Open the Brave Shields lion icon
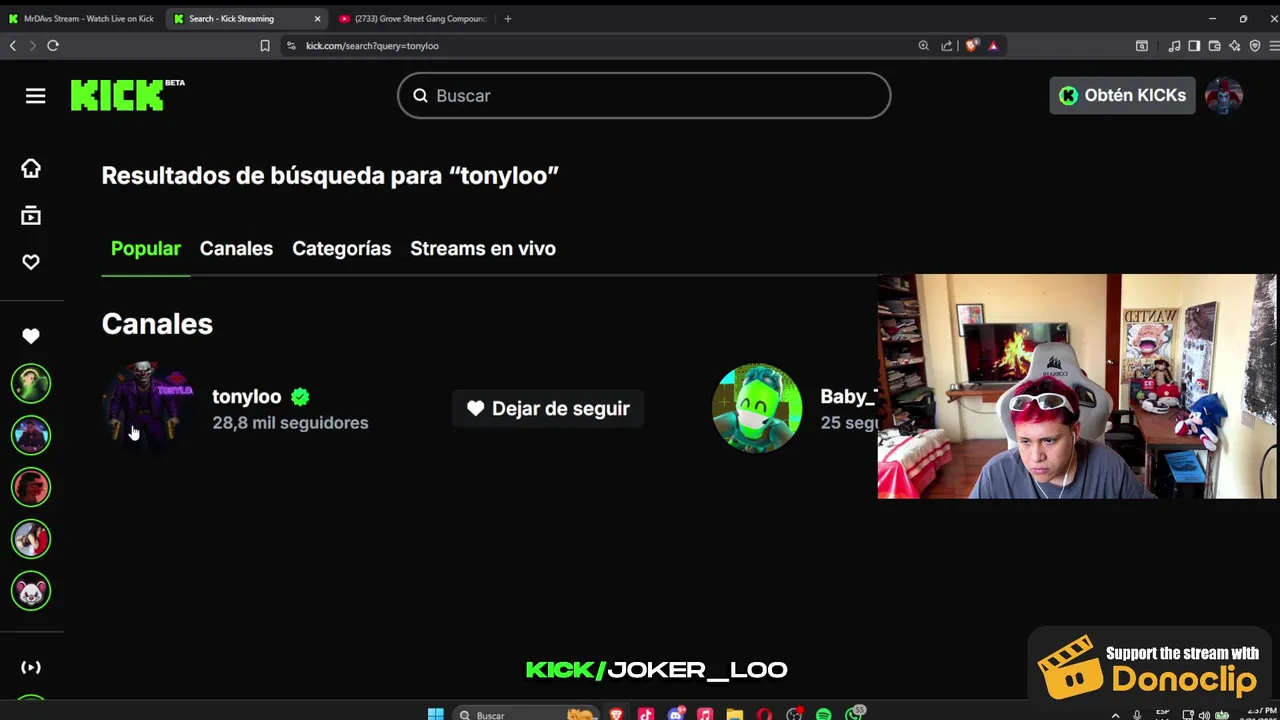This screenshot has width=1280, height=720. [971, 45]
